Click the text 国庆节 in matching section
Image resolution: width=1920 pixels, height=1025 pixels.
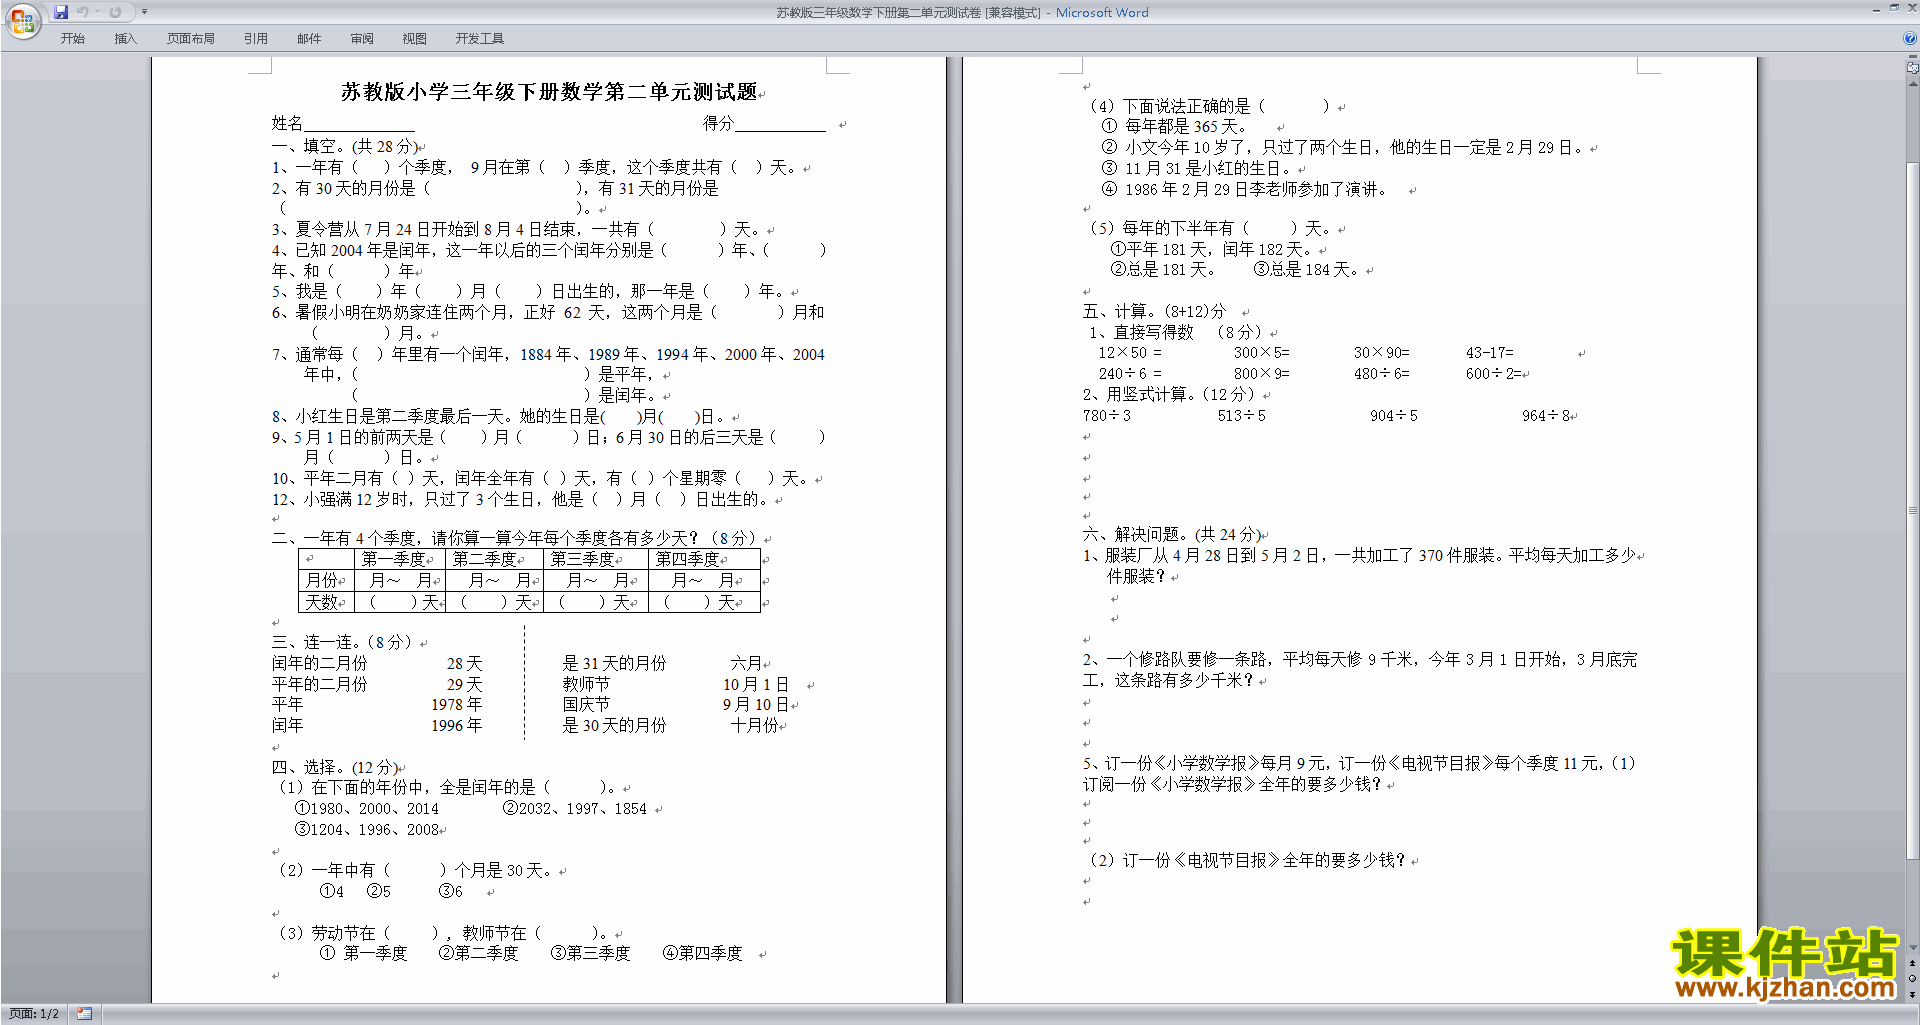click(586, 704)
